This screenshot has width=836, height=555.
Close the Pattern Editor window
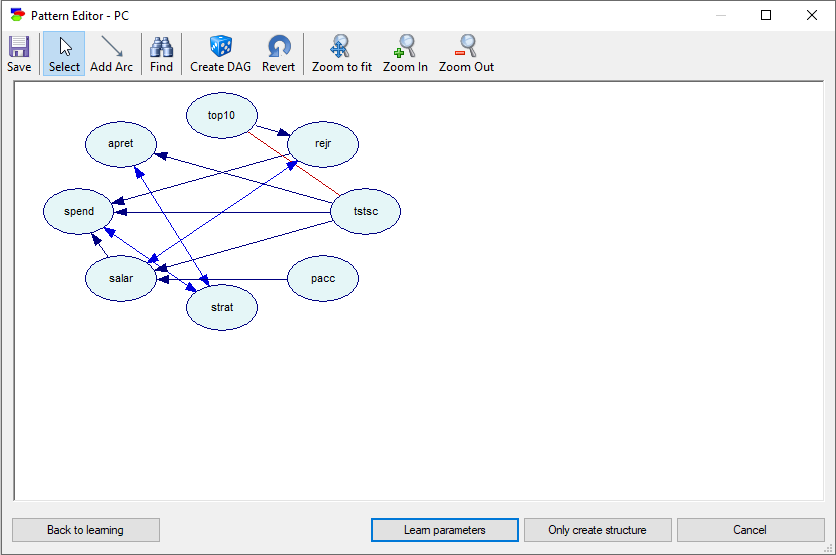point(811,15)
